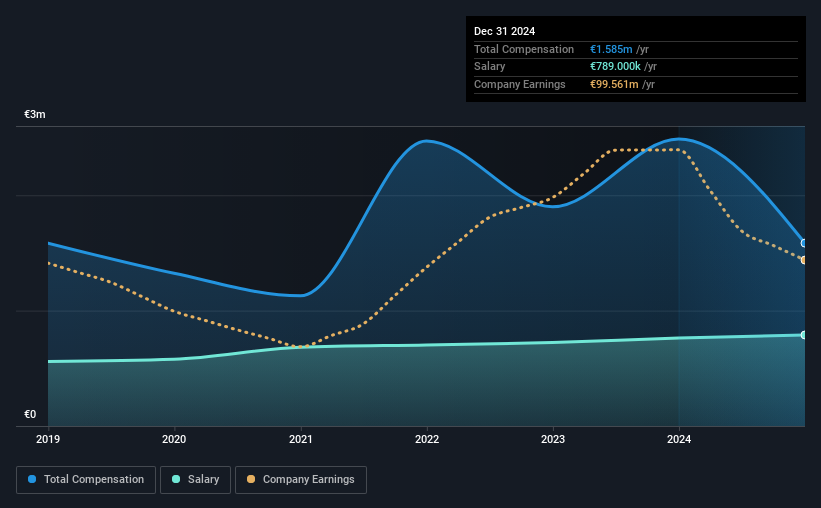Click the Dec 31 2024 tooltip date

(504, 31)
